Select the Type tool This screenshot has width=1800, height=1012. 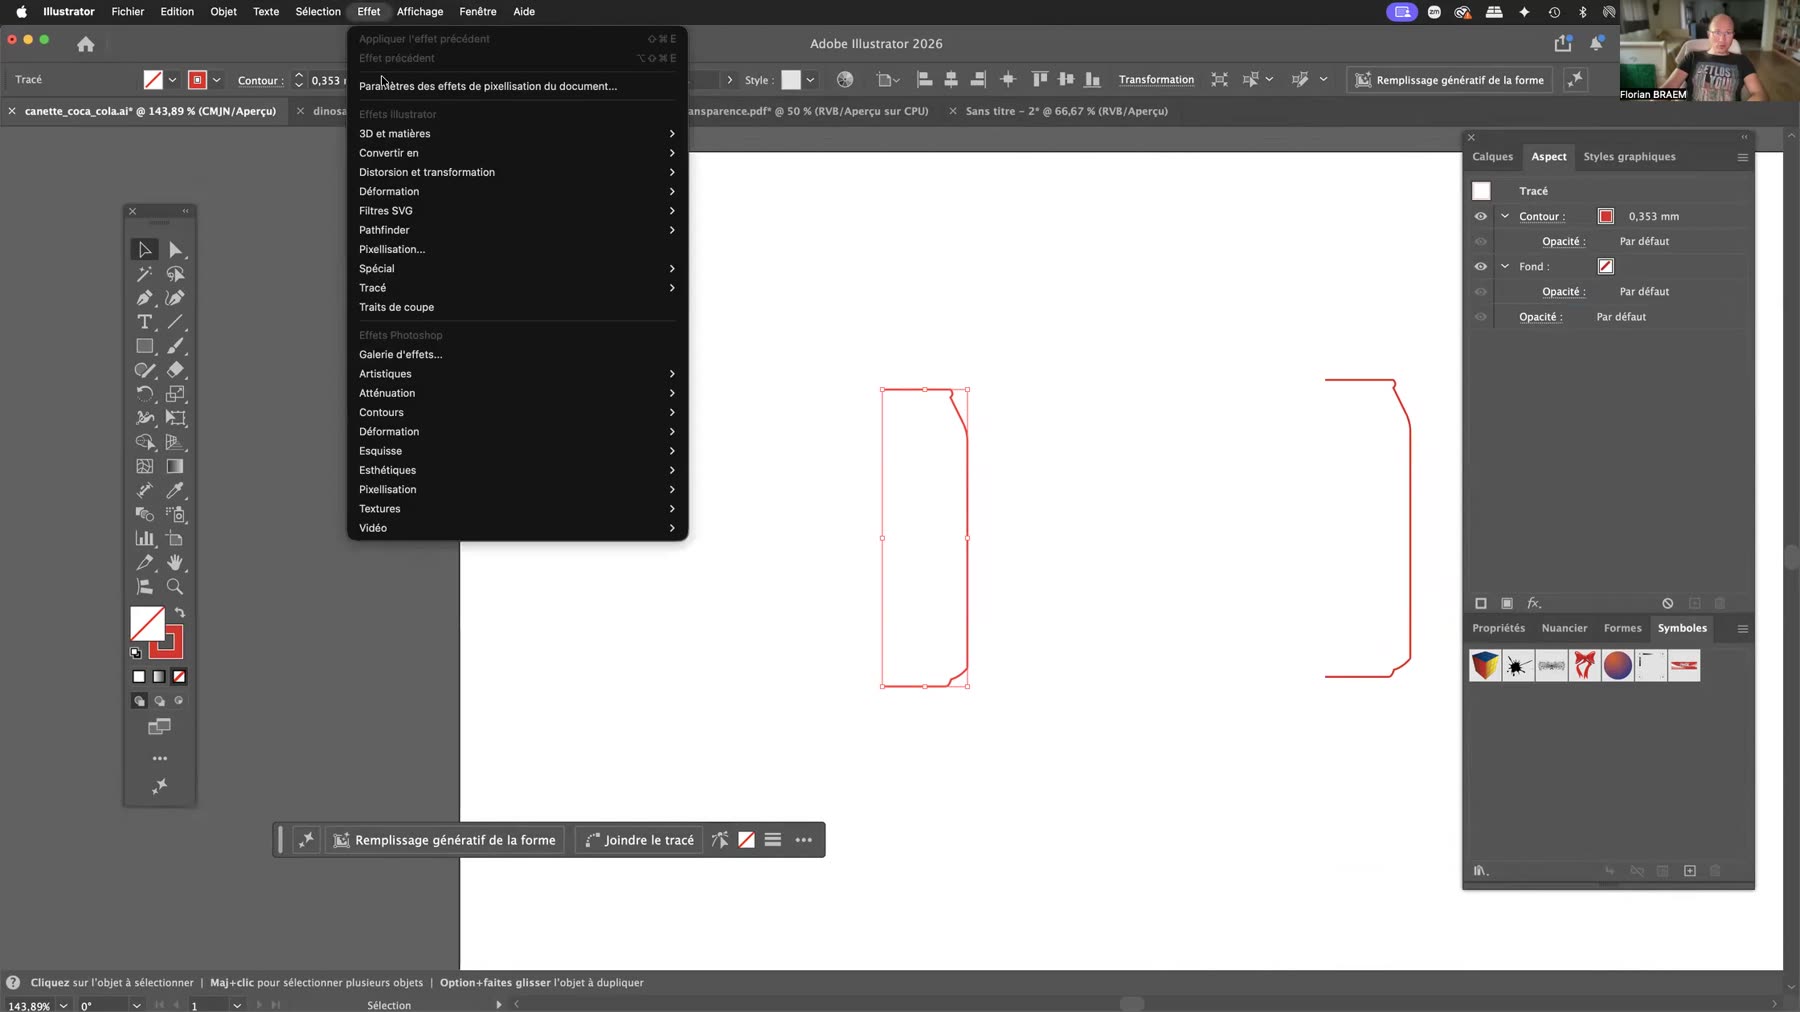[145, 322]
